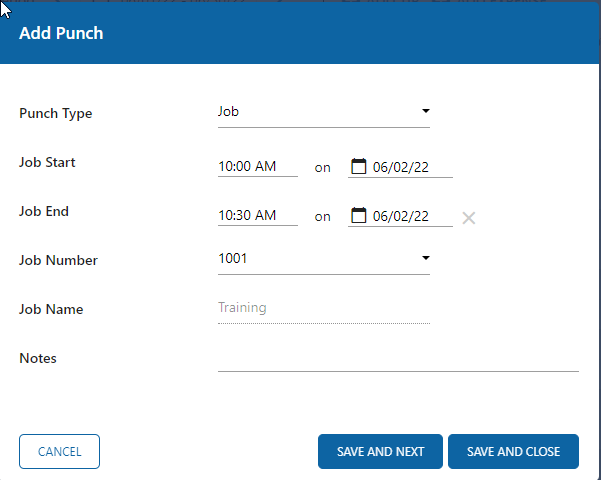The width and height of the screenshot is (601, 480).
Task: Click the Save and Close button
Action: [x=513, y=451]
